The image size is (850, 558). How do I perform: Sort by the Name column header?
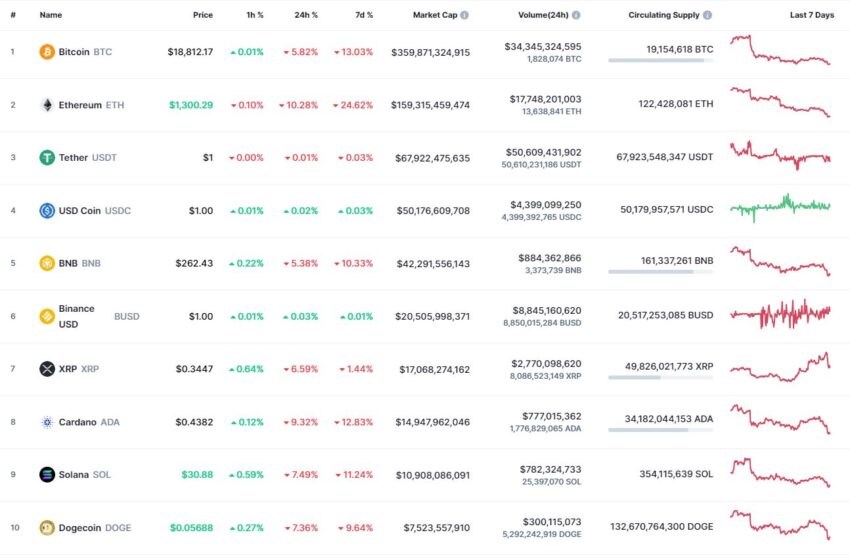click(x=50, y=15)
